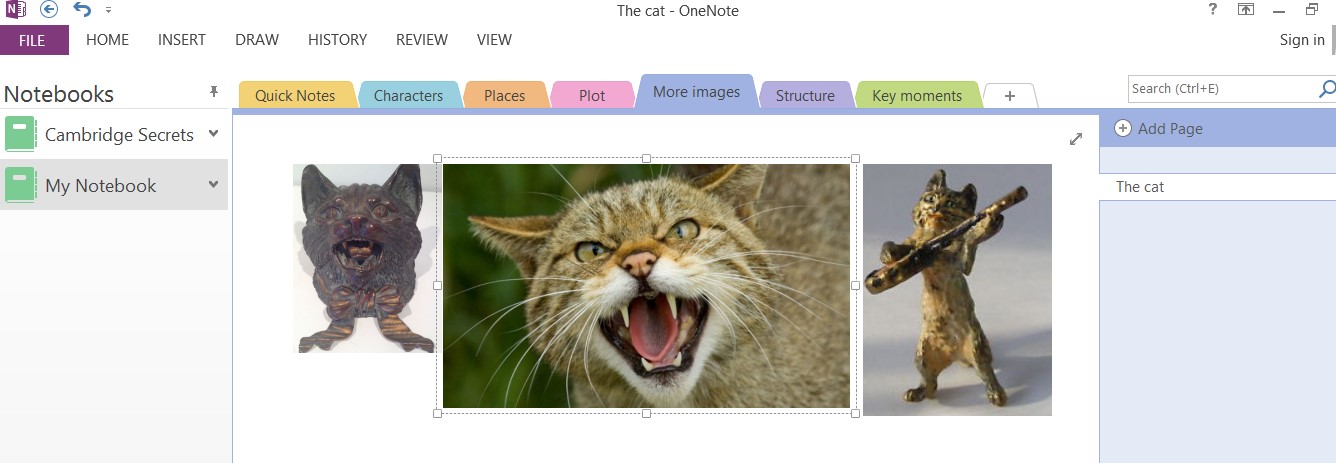
Task: Click the search magnifier icon
Action: coord(1326,89)
